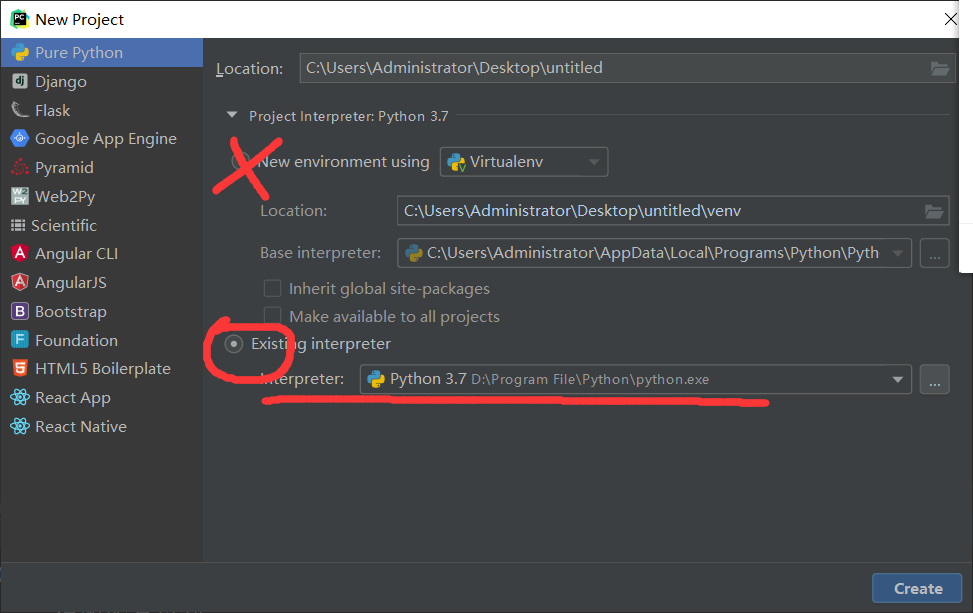Choose Flask project type label
The height and width of the screenshot is (613, 973).
[53, 110]
